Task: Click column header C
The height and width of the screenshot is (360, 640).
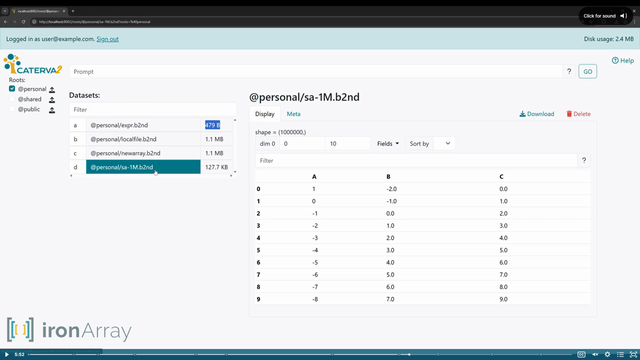Action: [501, 177]
